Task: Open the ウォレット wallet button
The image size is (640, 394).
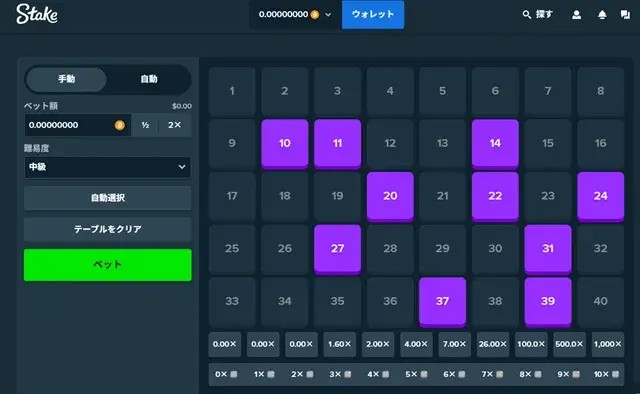Action: pos(373,15)
